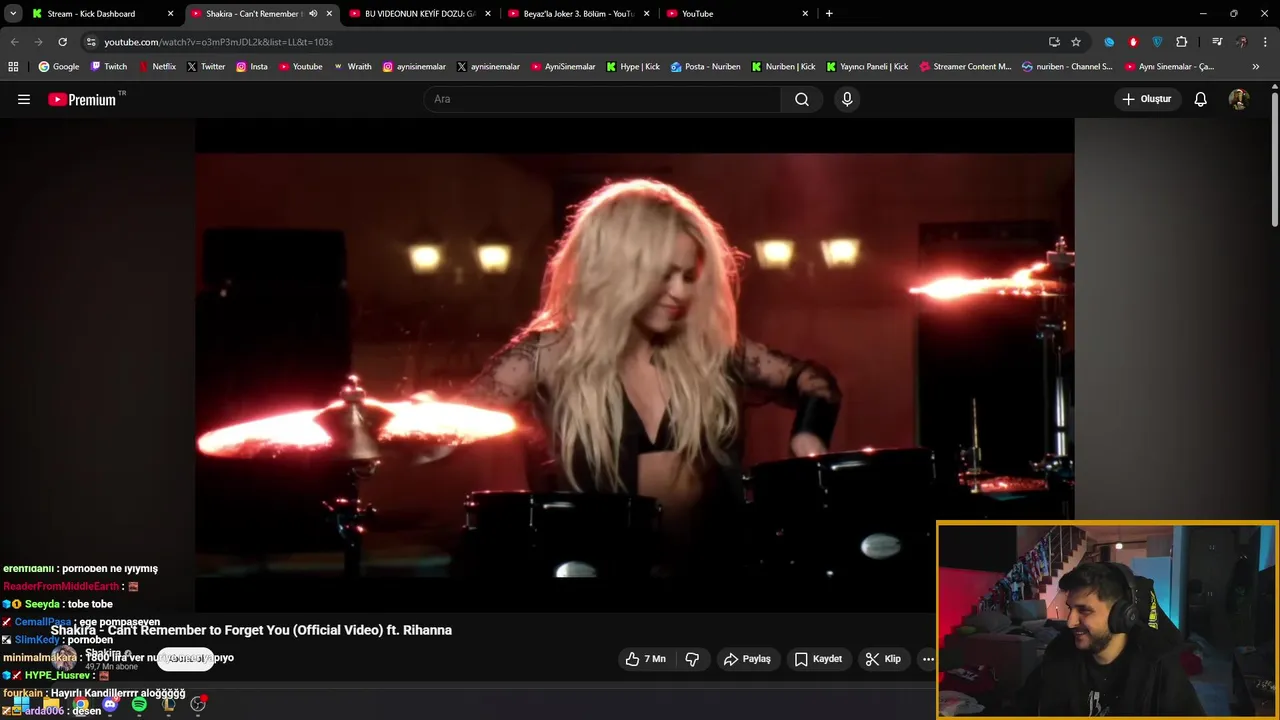The image size is (1280, 720).
Task: Open the red hand ad blocker extension
Action: pos(1133,42)
